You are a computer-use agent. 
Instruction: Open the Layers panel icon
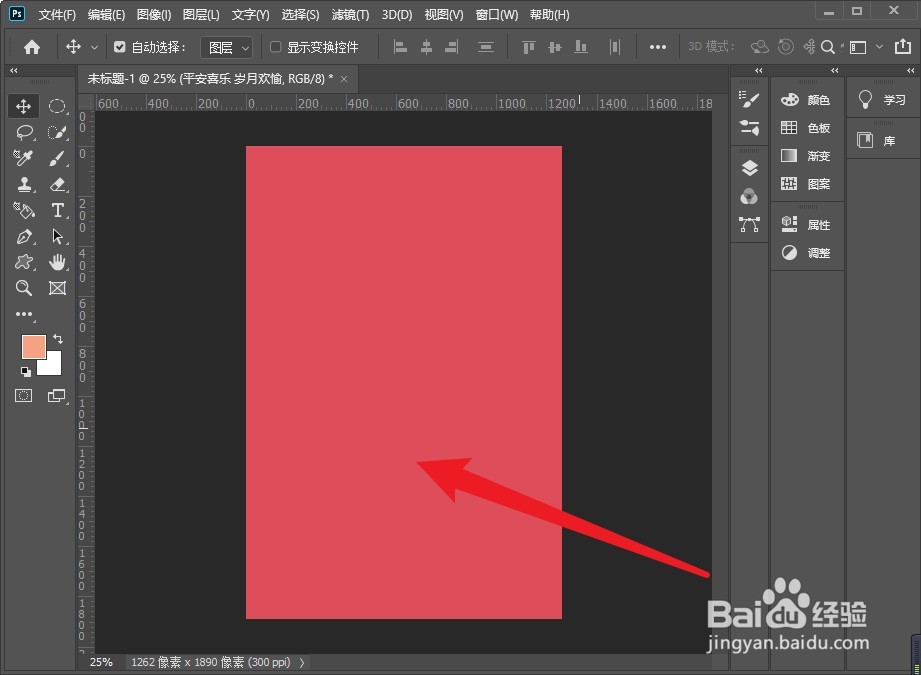[749, 169]
